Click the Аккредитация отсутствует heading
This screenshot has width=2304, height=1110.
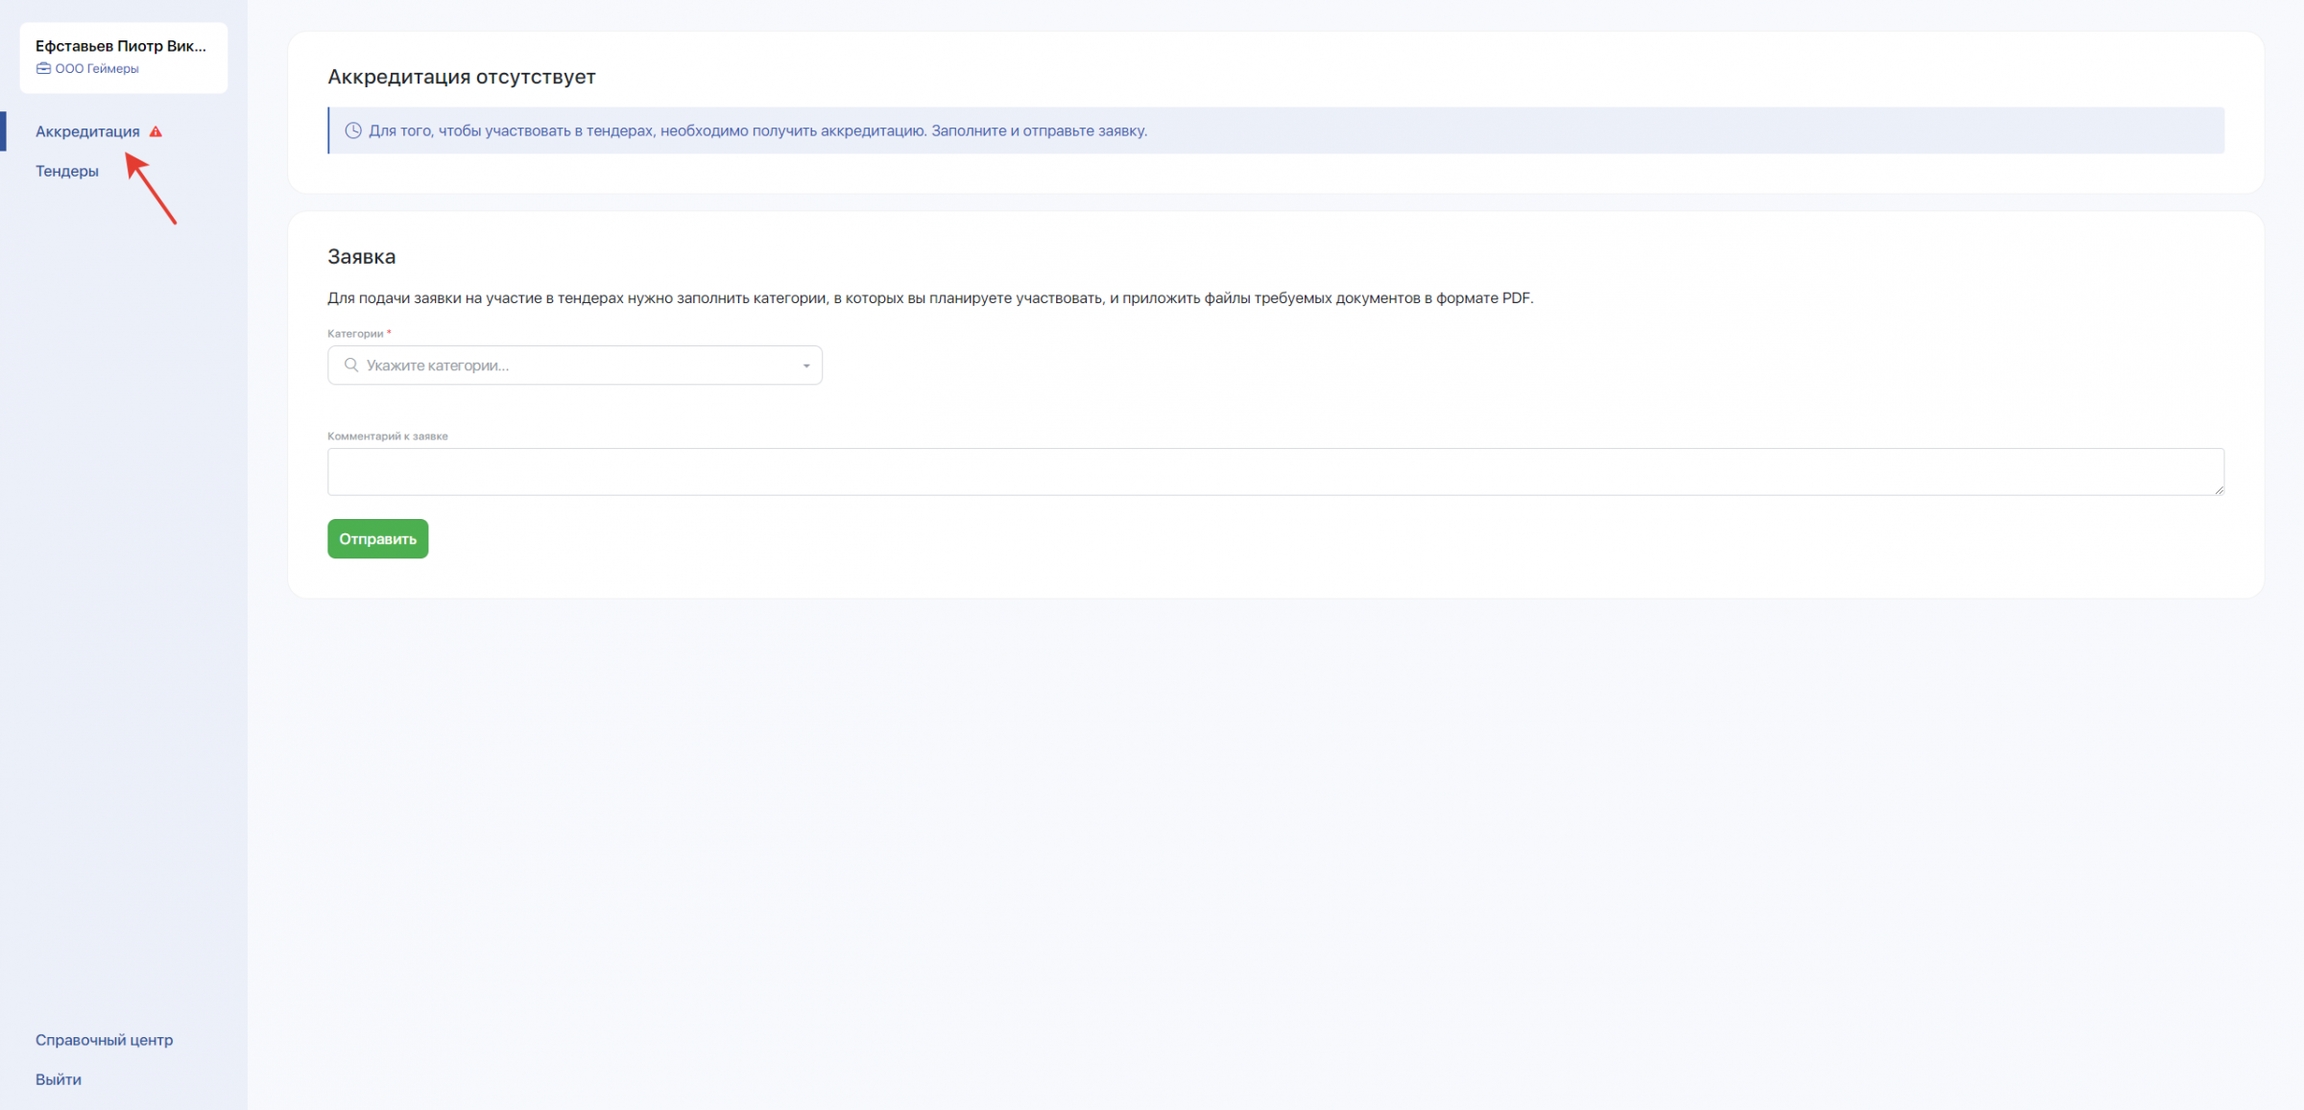tap(461, 77)
